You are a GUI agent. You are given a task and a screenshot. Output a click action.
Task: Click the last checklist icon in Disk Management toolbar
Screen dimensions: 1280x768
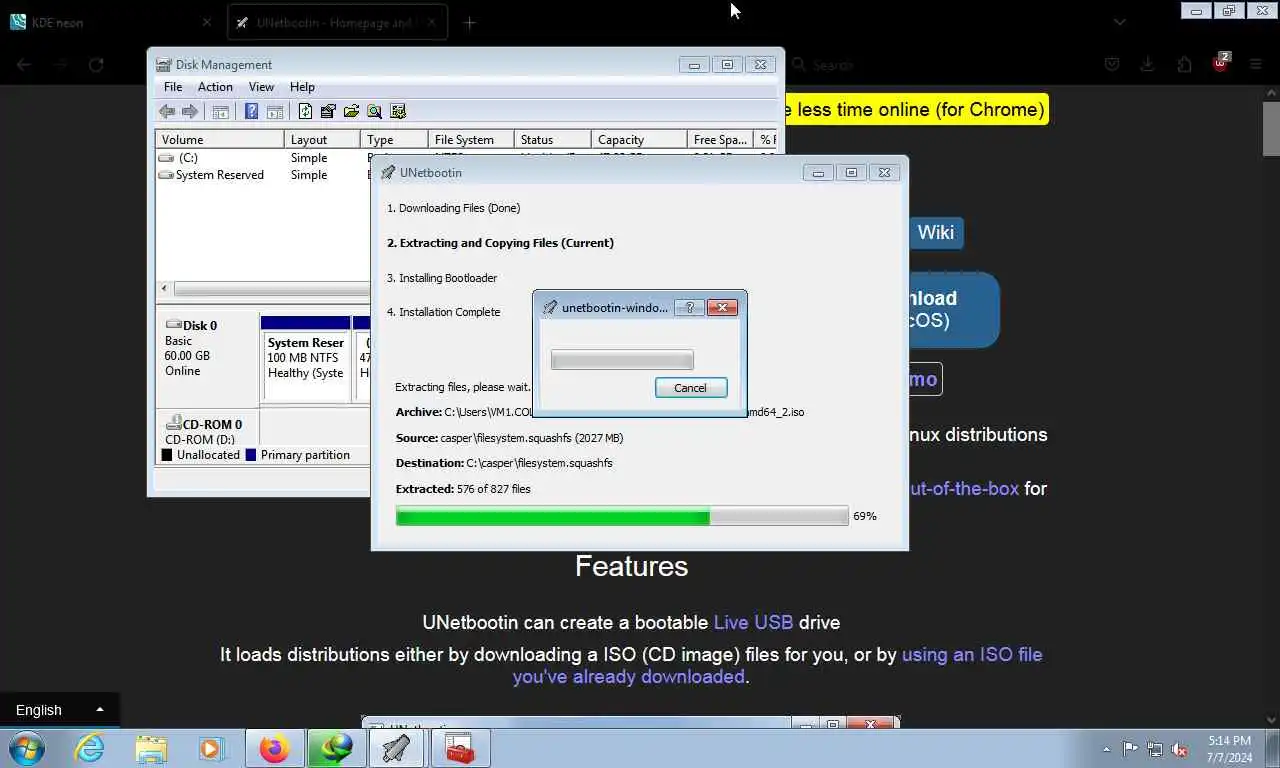(398, 111)
